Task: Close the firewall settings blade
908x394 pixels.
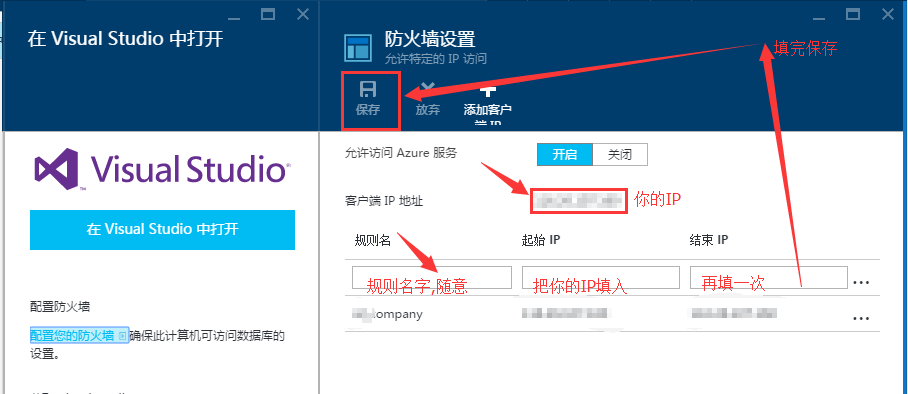Action: [x=887, y=14]
